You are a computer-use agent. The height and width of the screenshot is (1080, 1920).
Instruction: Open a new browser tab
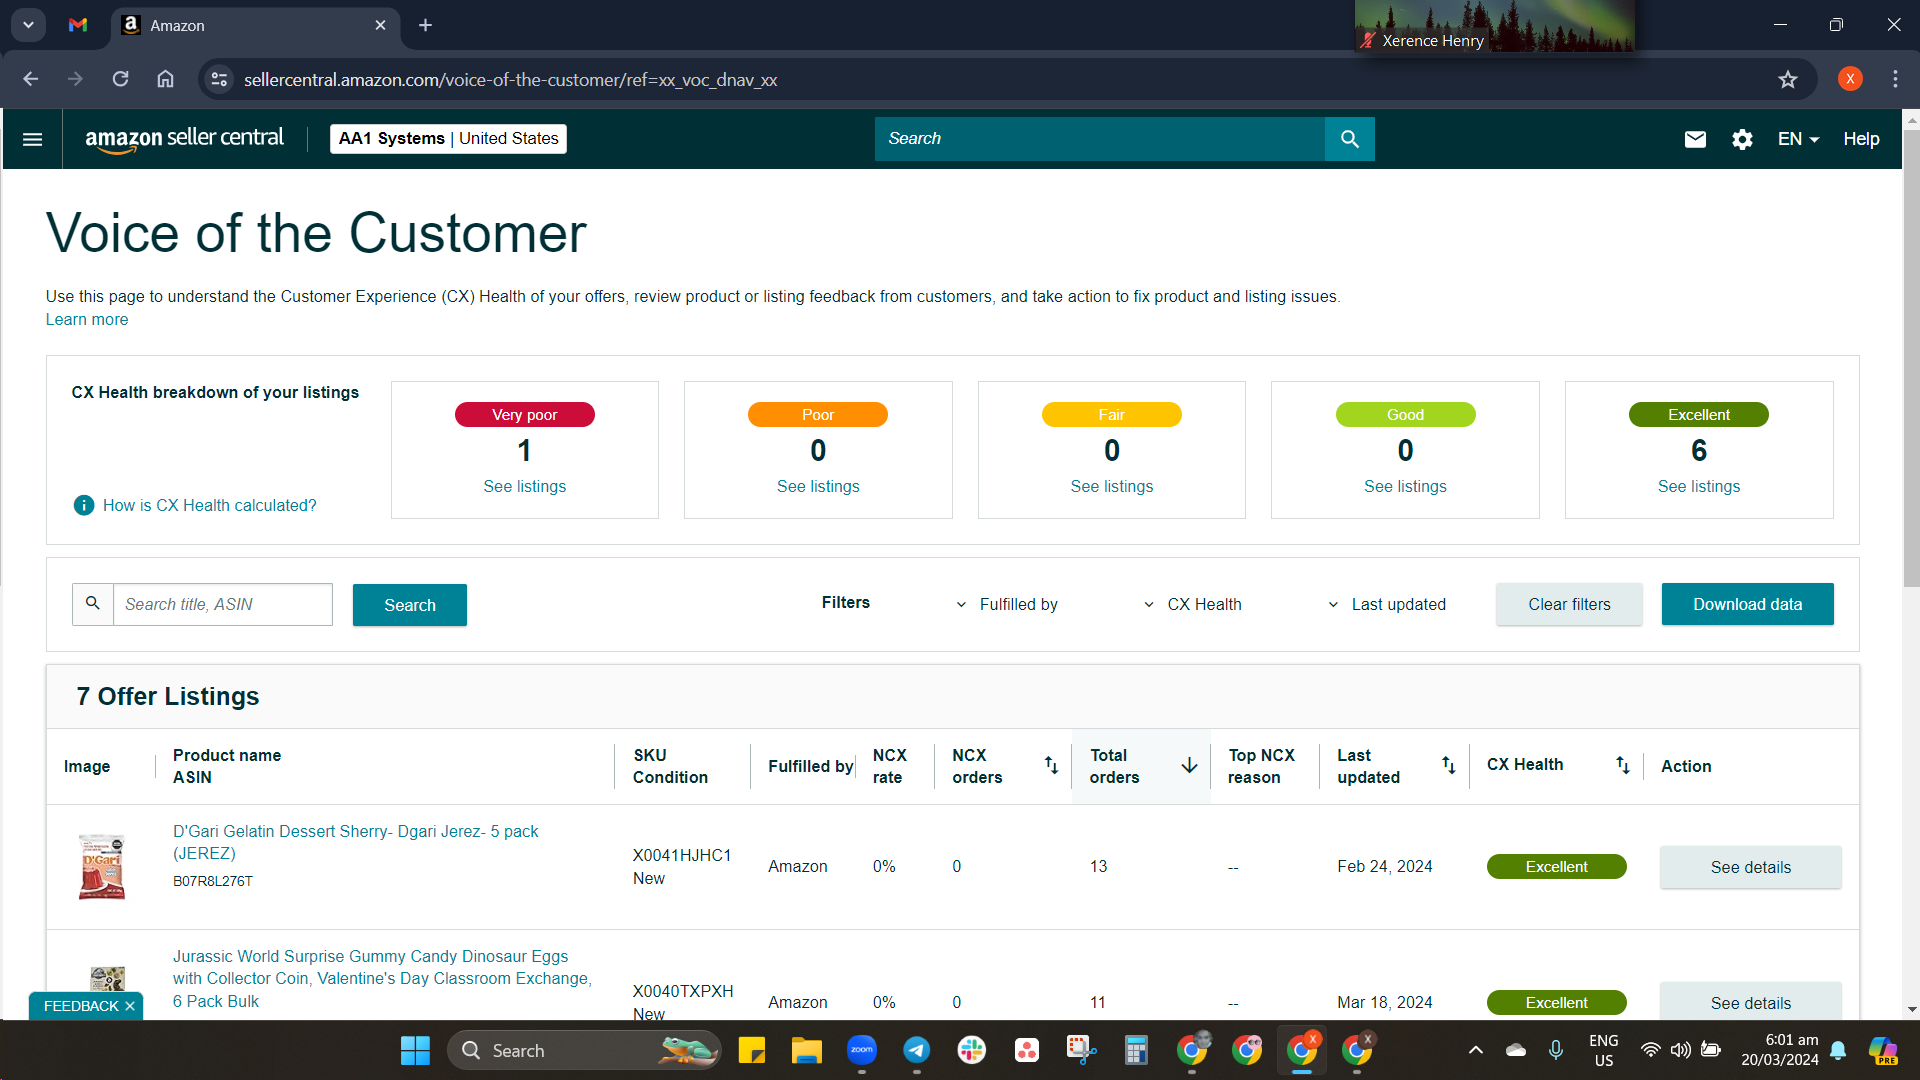point(425,25)
